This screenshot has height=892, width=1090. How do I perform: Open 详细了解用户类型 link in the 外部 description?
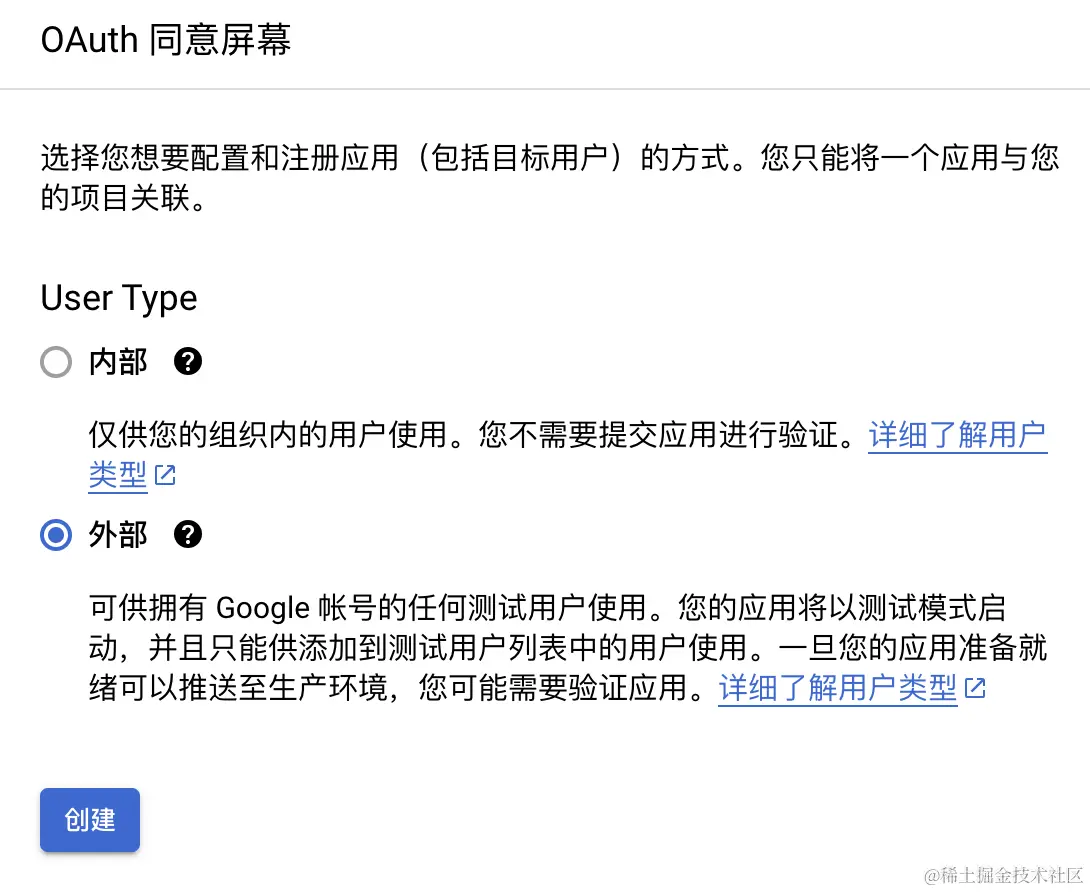(x=837, y=689)
